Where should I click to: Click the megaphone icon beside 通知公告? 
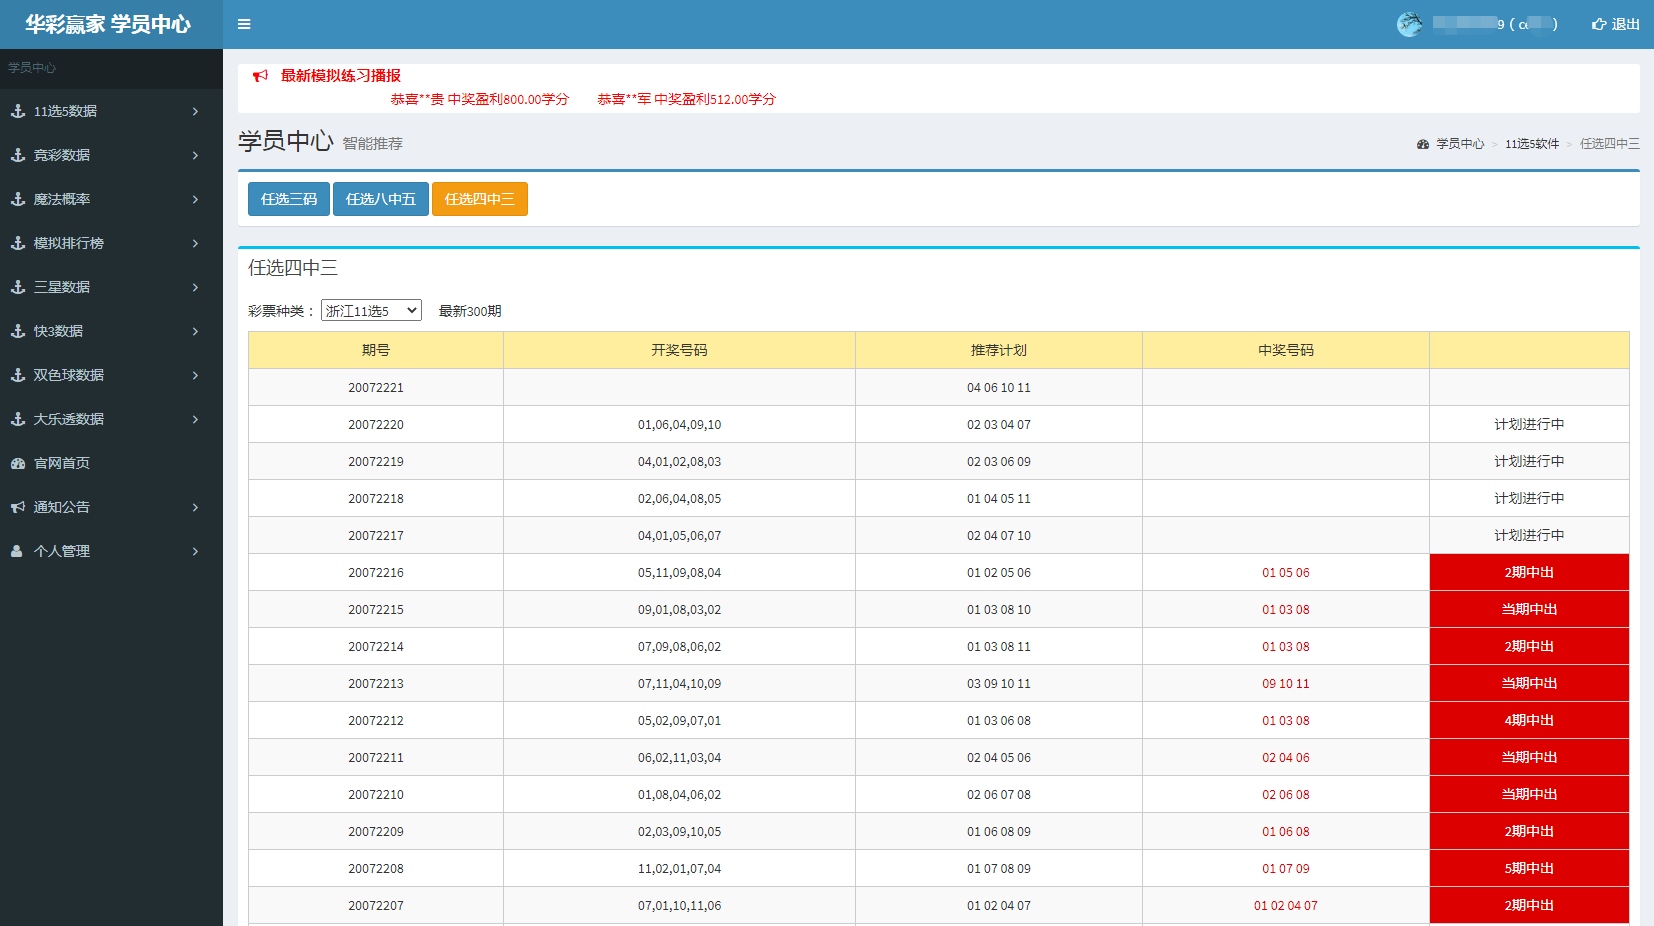[18, 507]
